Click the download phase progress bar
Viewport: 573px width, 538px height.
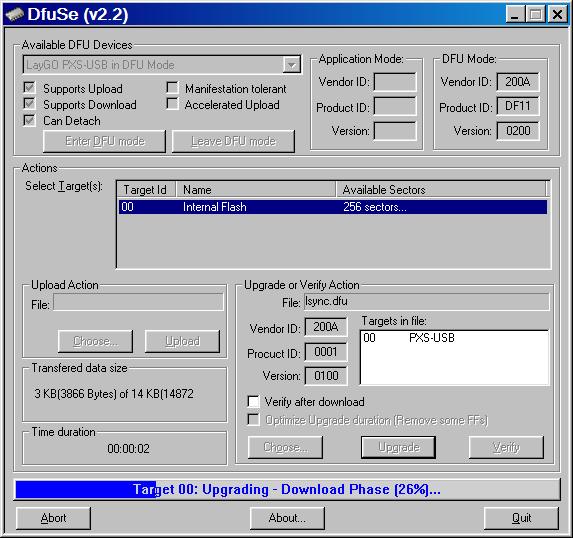[287, 490]
